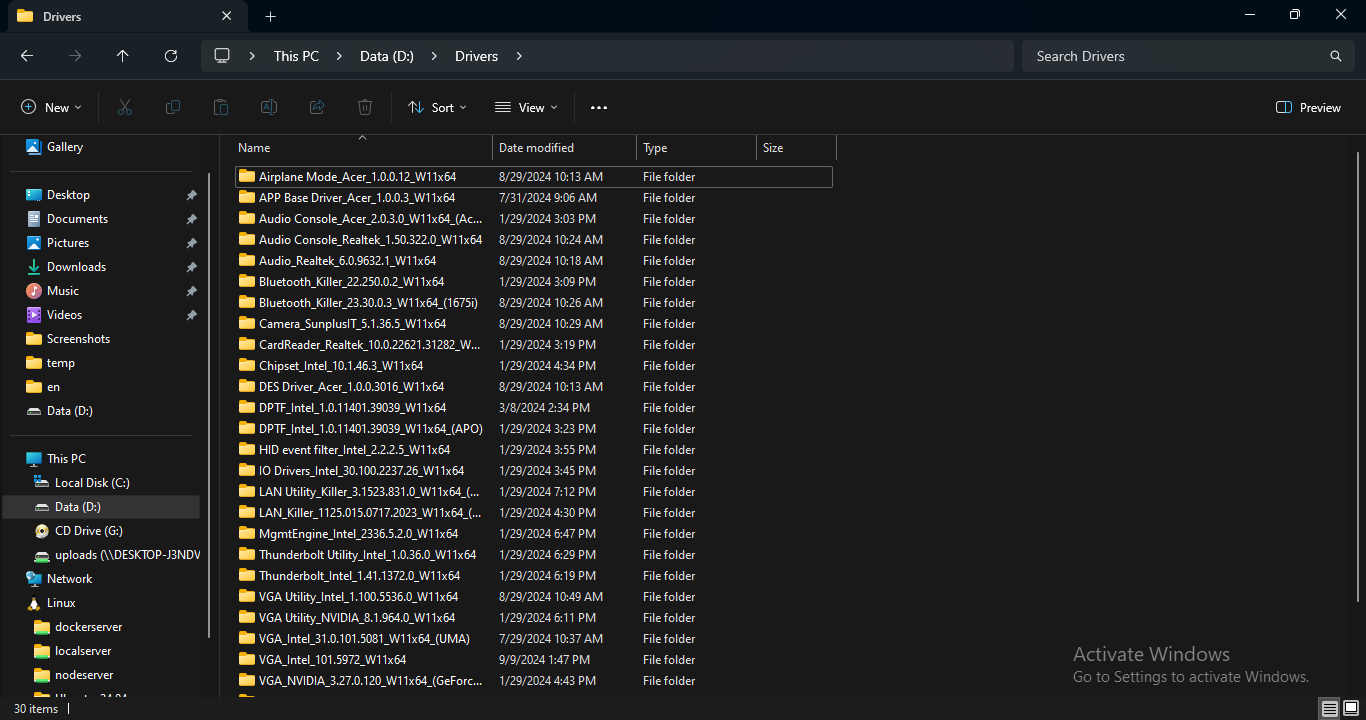1366x720 pixels.
Task: Click the Cut toolbar icon
Action: [125, 107]
